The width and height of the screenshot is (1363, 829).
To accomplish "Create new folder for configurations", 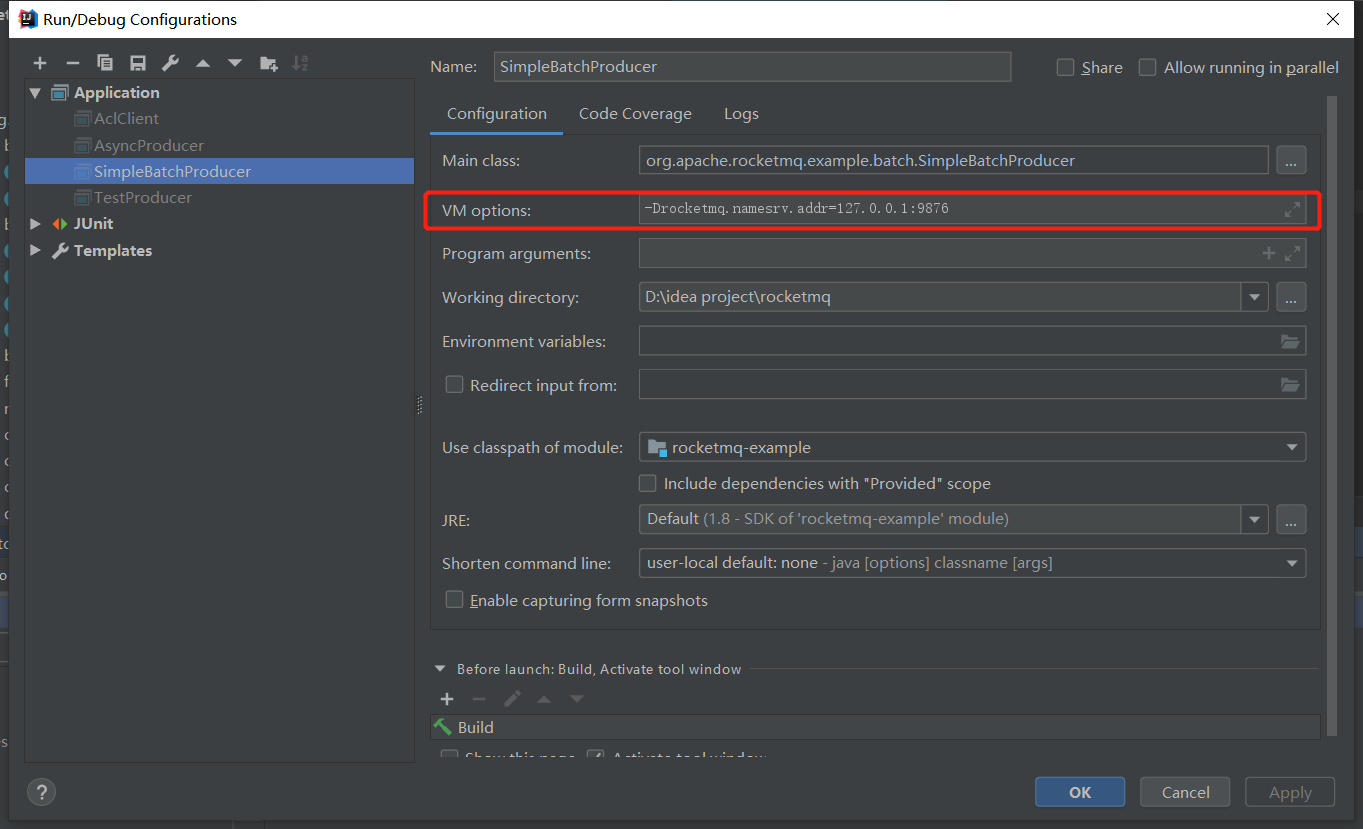I will pyautogui.click(x=268, y=63).
